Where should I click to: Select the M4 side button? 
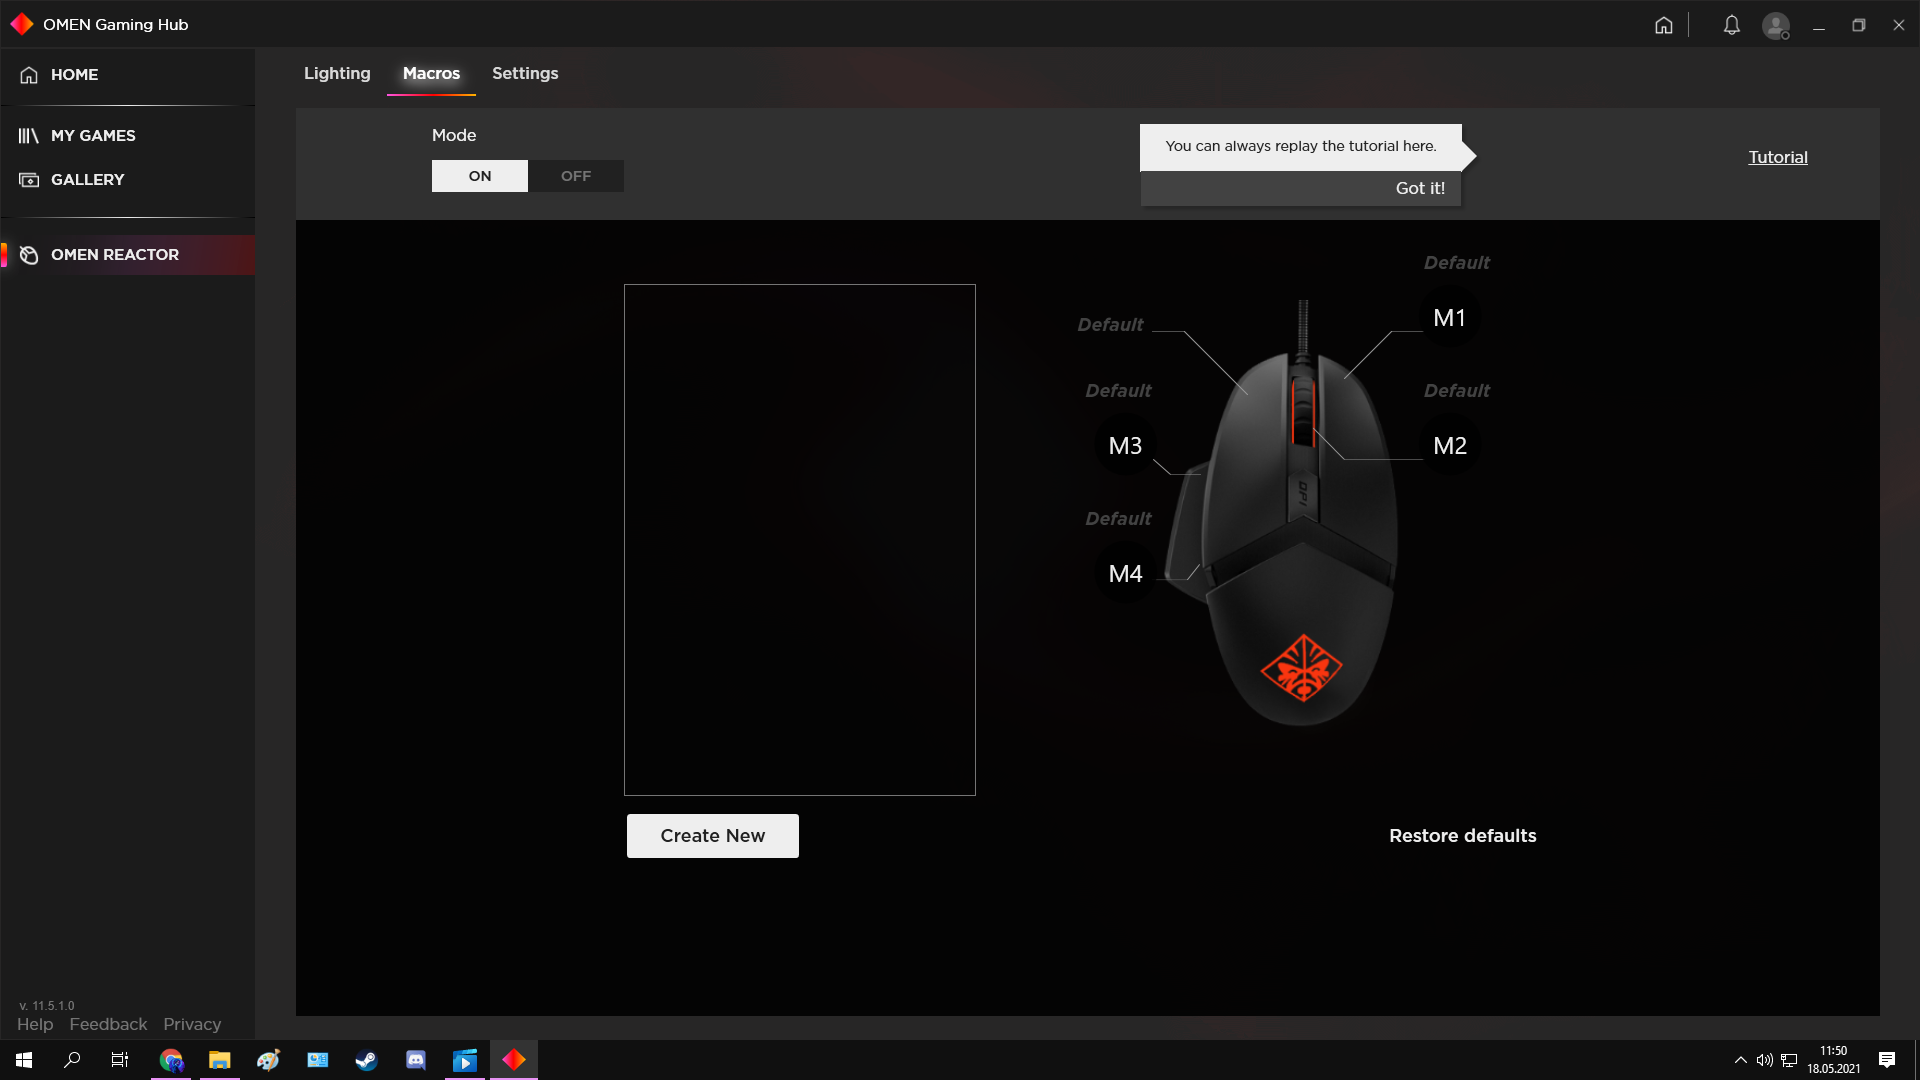[1125, 574]
